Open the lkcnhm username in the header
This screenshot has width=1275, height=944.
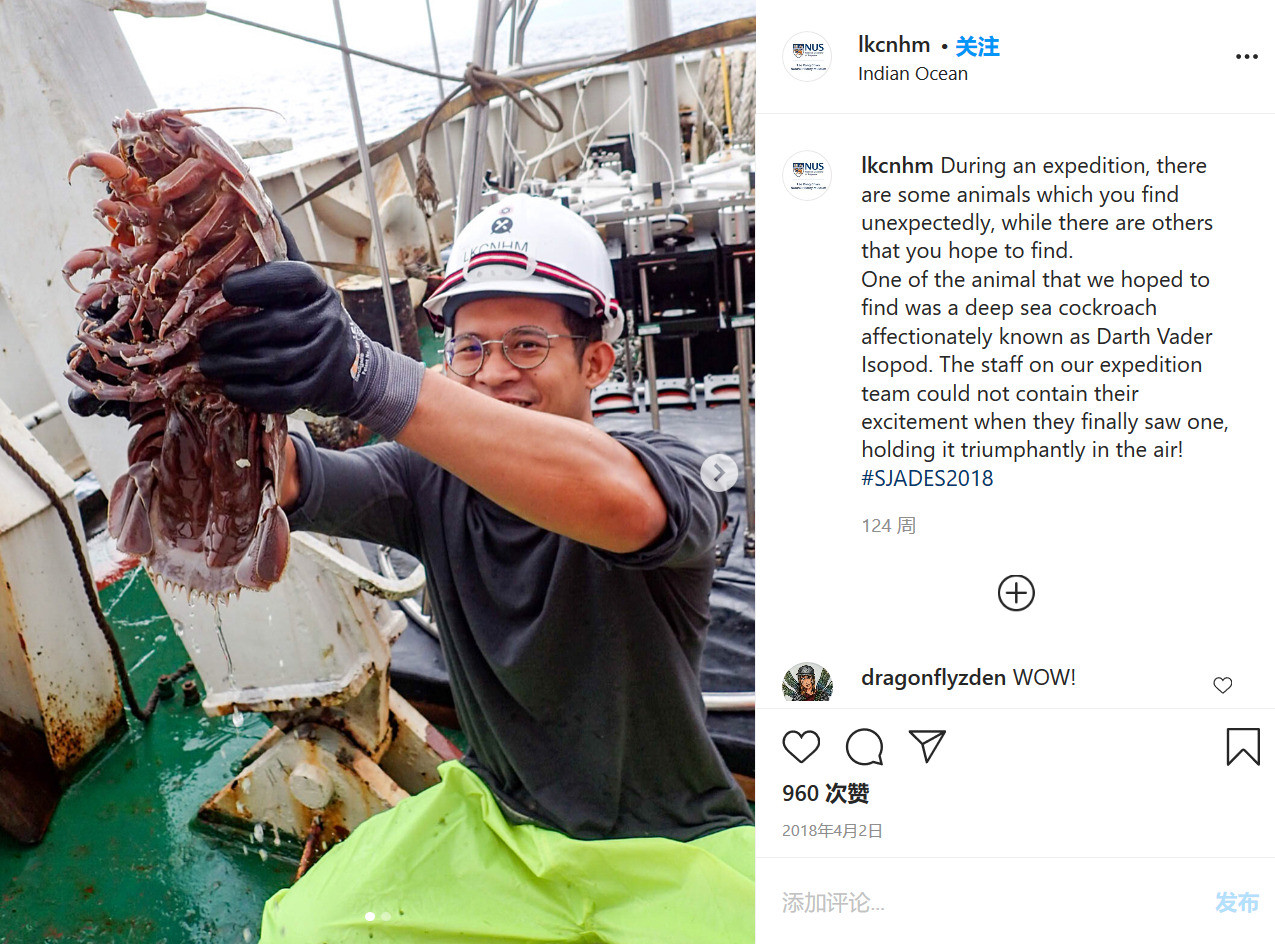tap(894, 46)
